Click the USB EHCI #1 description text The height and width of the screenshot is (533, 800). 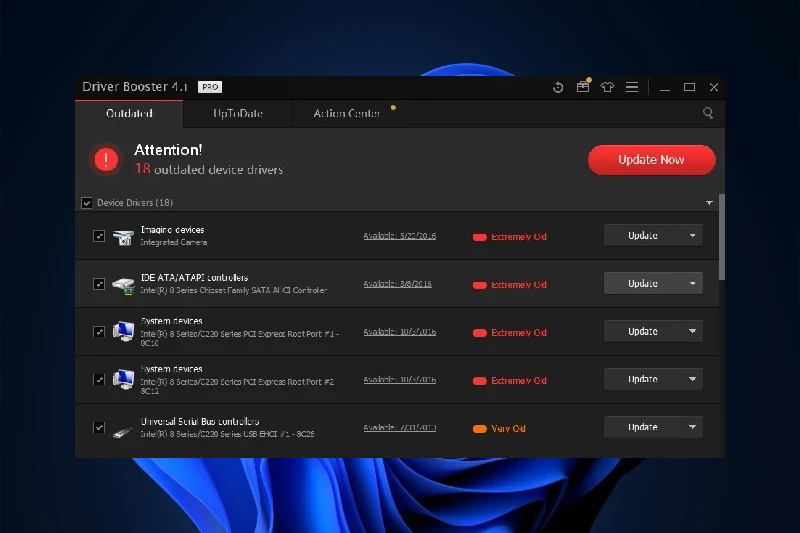(228, 434)
